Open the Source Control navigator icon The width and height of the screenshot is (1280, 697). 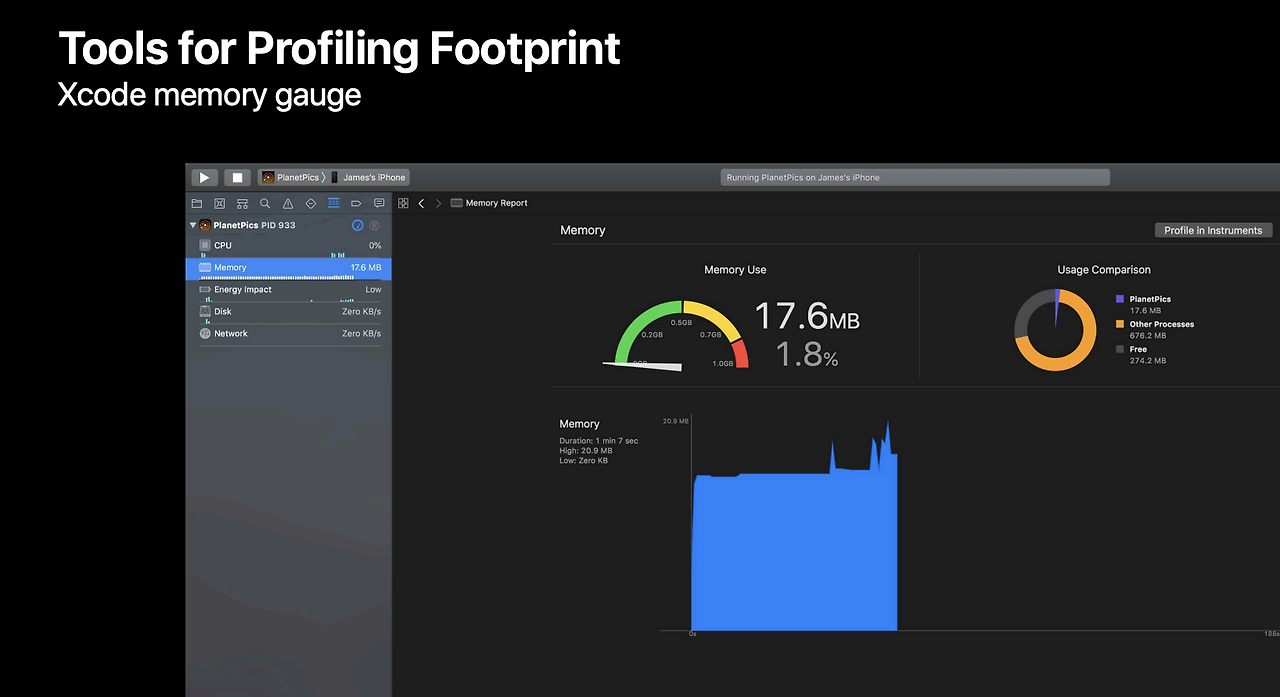220,203
